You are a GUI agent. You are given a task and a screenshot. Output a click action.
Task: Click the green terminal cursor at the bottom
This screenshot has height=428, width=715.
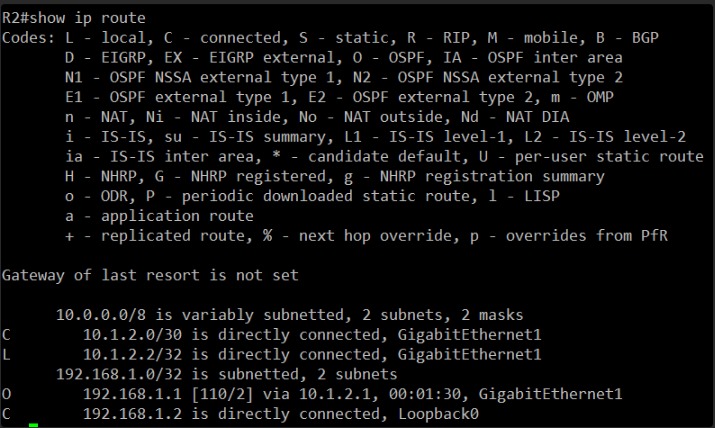tap(33, 425)
